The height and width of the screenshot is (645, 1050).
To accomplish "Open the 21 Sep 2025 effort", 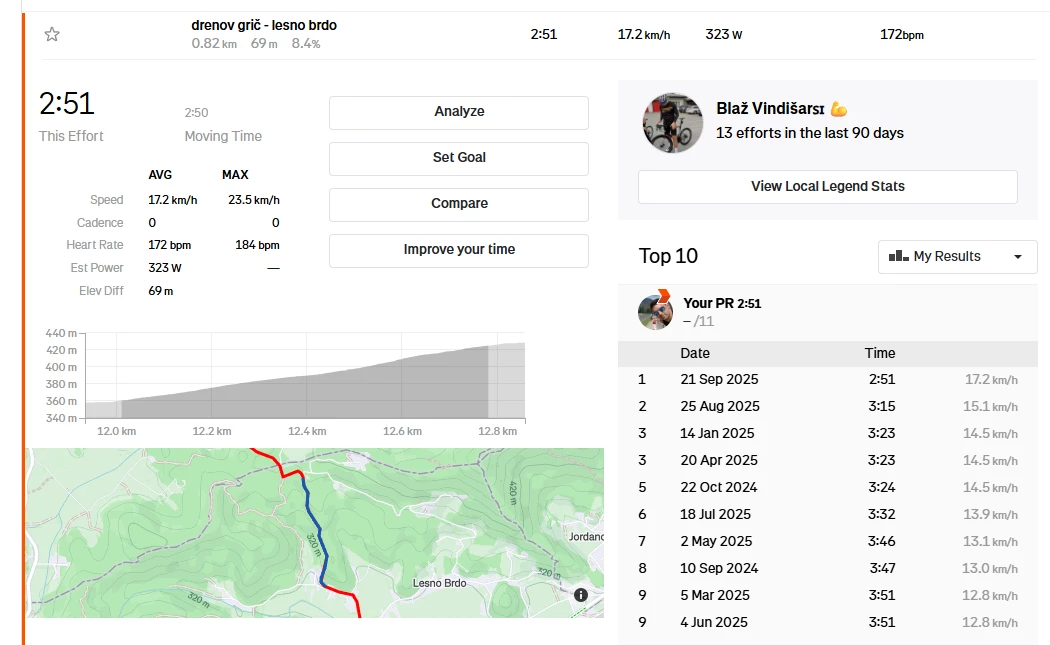I will tap(719, 379).
